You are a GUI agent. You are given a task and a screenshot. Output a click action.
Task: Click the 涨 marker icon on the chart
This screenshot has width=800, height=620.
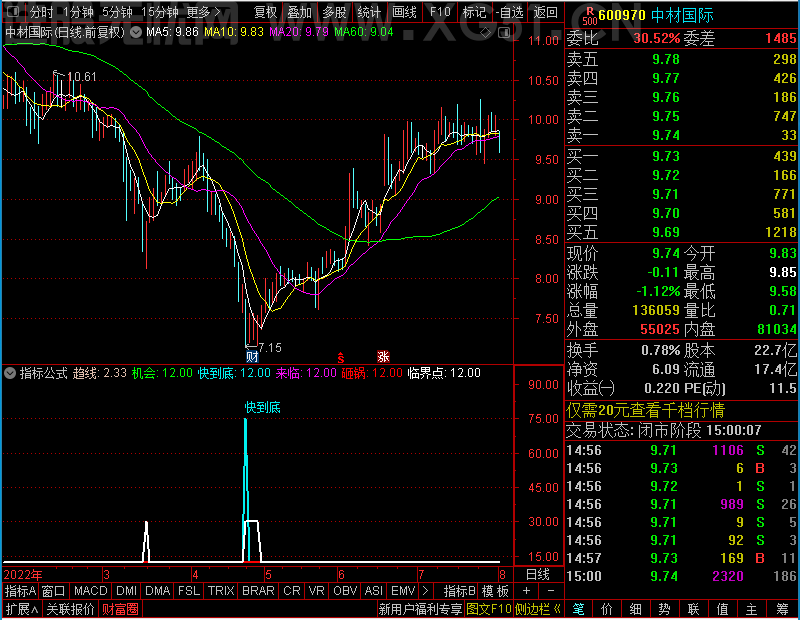point(383,356)
